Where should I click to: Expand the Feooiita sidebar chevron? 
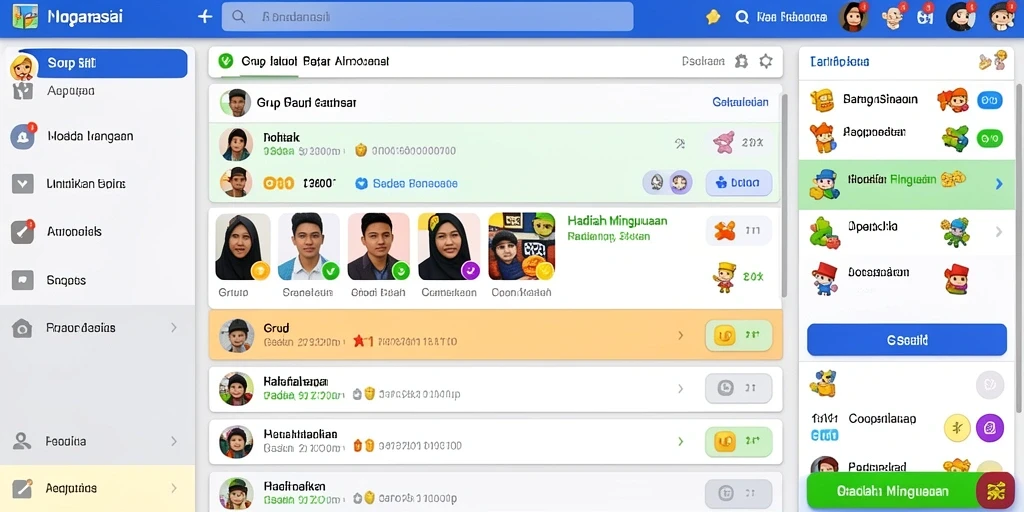coord(174,441)
